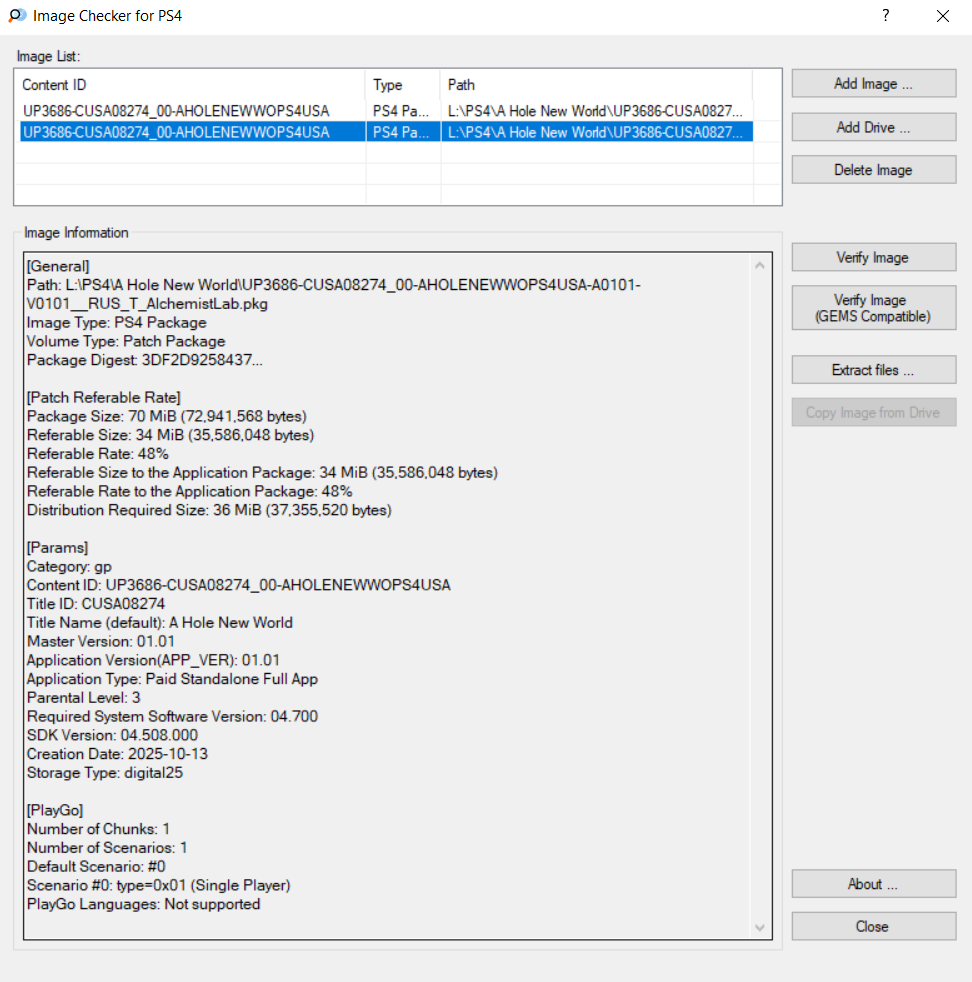Click the Type column header
Image resolution: width=972 pixels, height=982 pixels.
tap(402, 85)
